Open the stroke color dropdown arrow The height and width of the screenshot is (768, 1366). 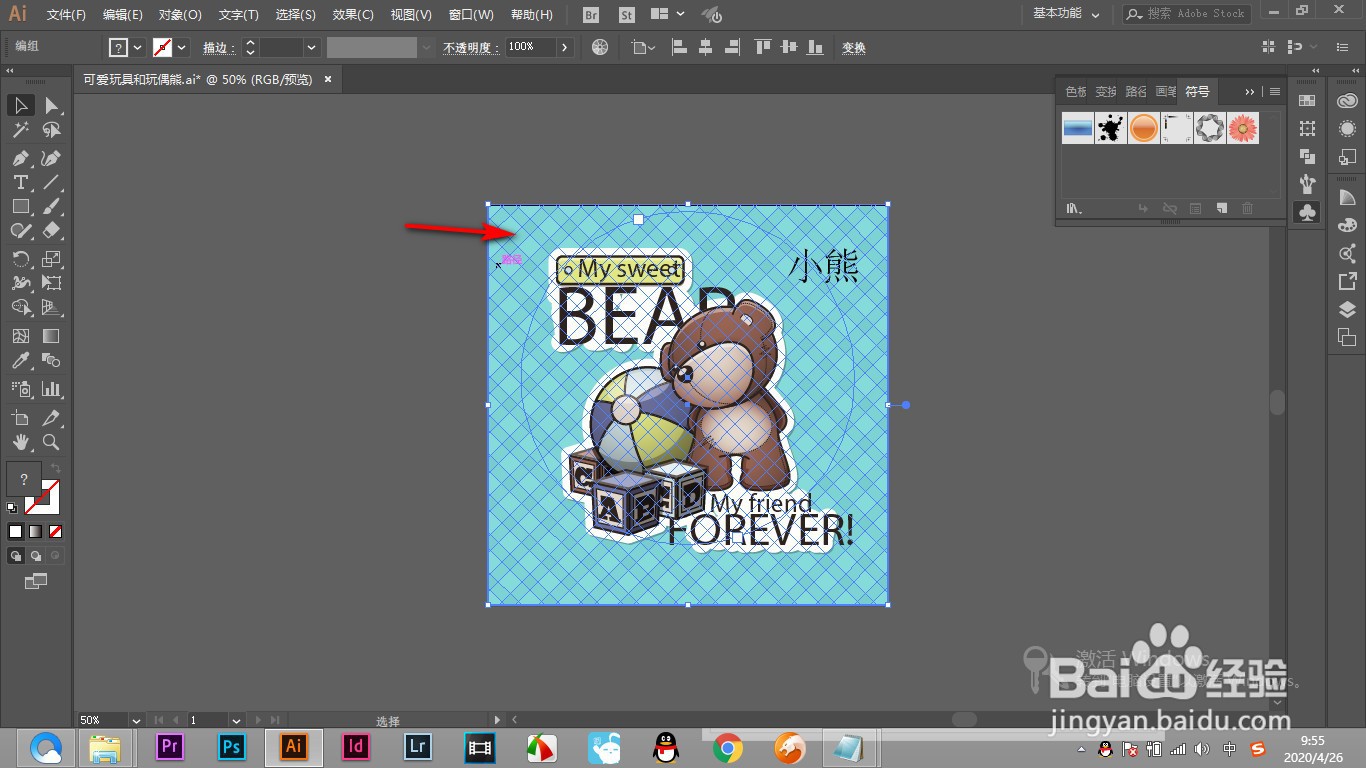(x=182, y=47)
